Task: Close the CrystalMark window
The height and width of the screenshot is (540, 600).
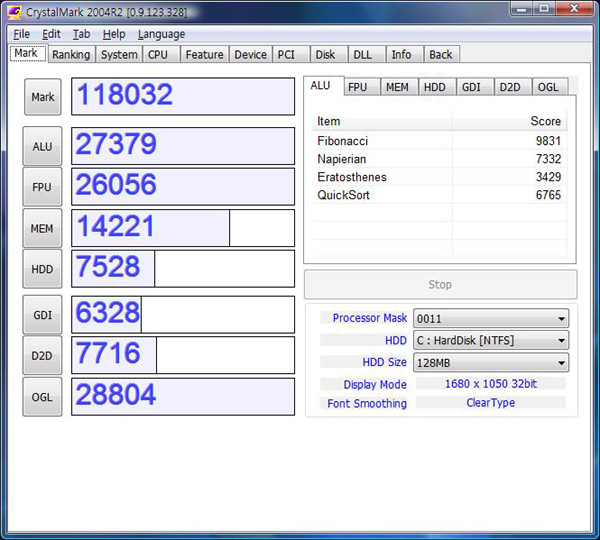Action: coord(574,8)
